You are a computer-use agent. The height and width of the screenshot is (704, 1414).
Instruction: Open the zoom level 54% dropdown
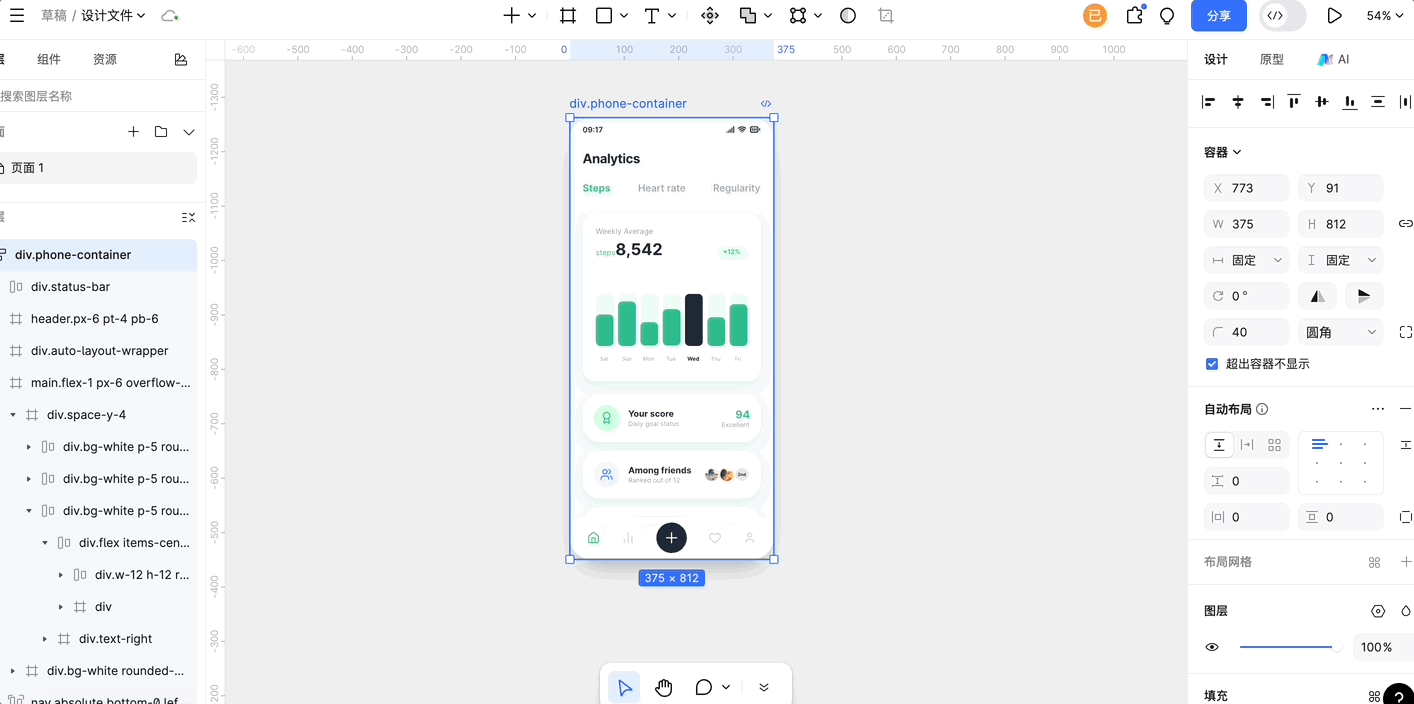[1385, 16]
